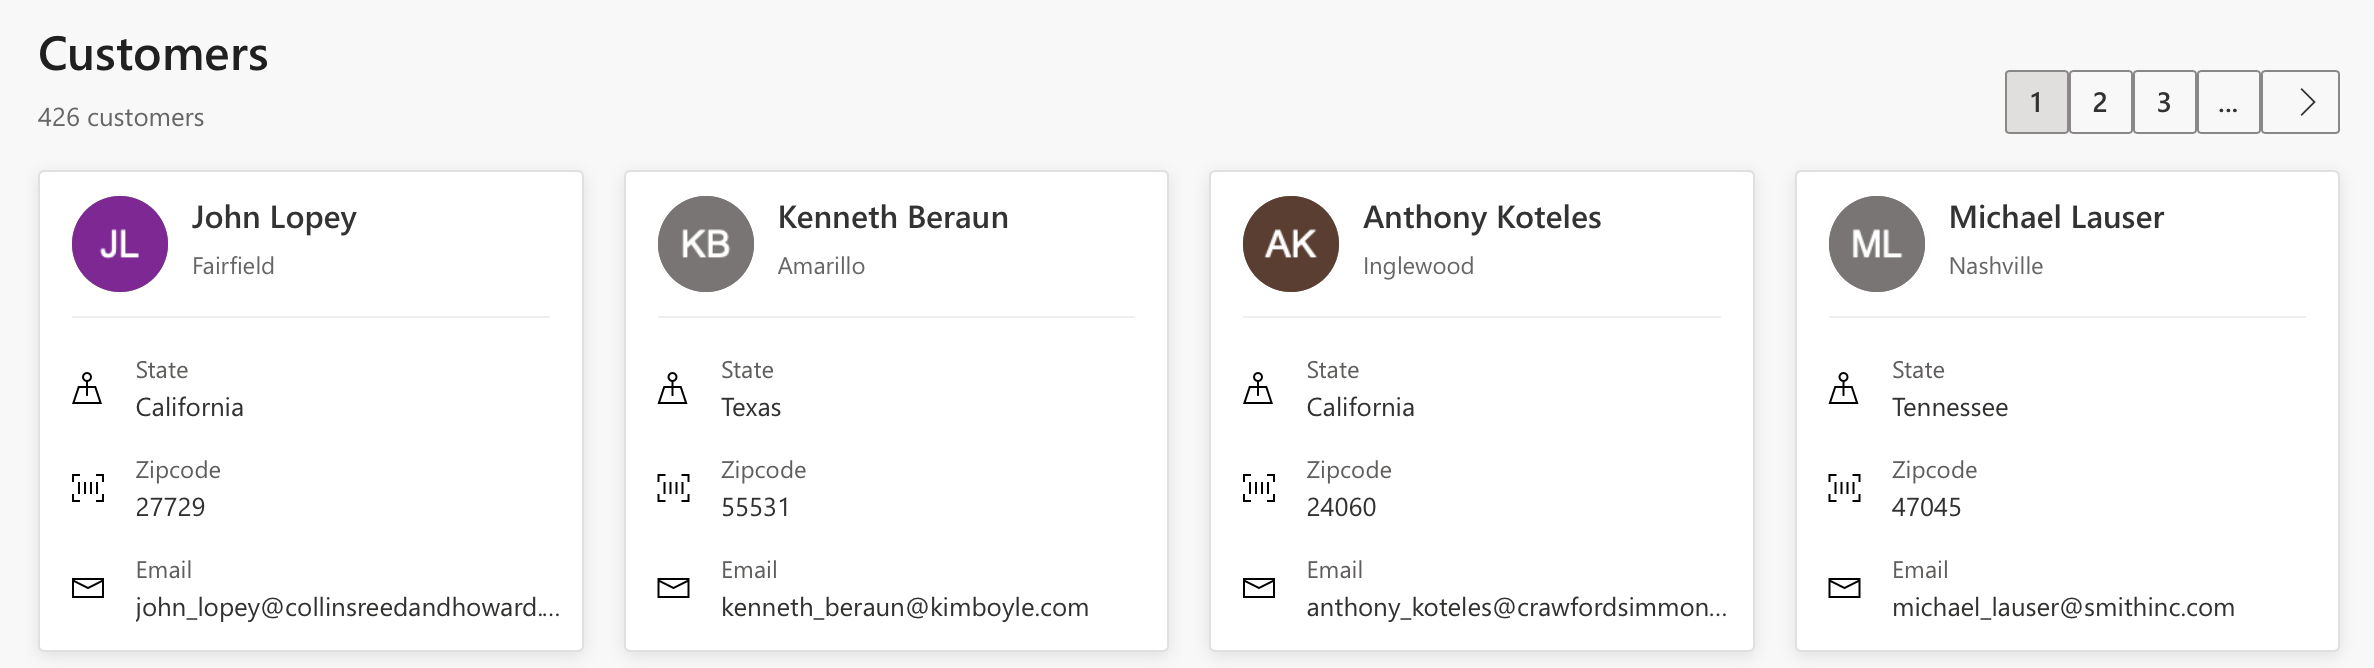
Task: Click the email envelope icon for Michael Lauser
Action: (x=1844, y=588)
